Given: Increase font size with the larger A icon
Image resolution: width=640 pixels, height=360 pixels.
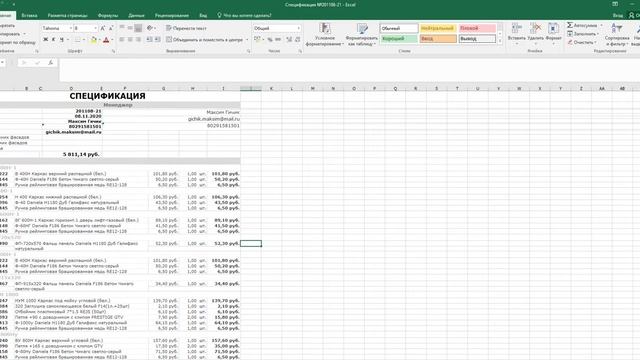Looking at the screenshot, I should [103, 28].
